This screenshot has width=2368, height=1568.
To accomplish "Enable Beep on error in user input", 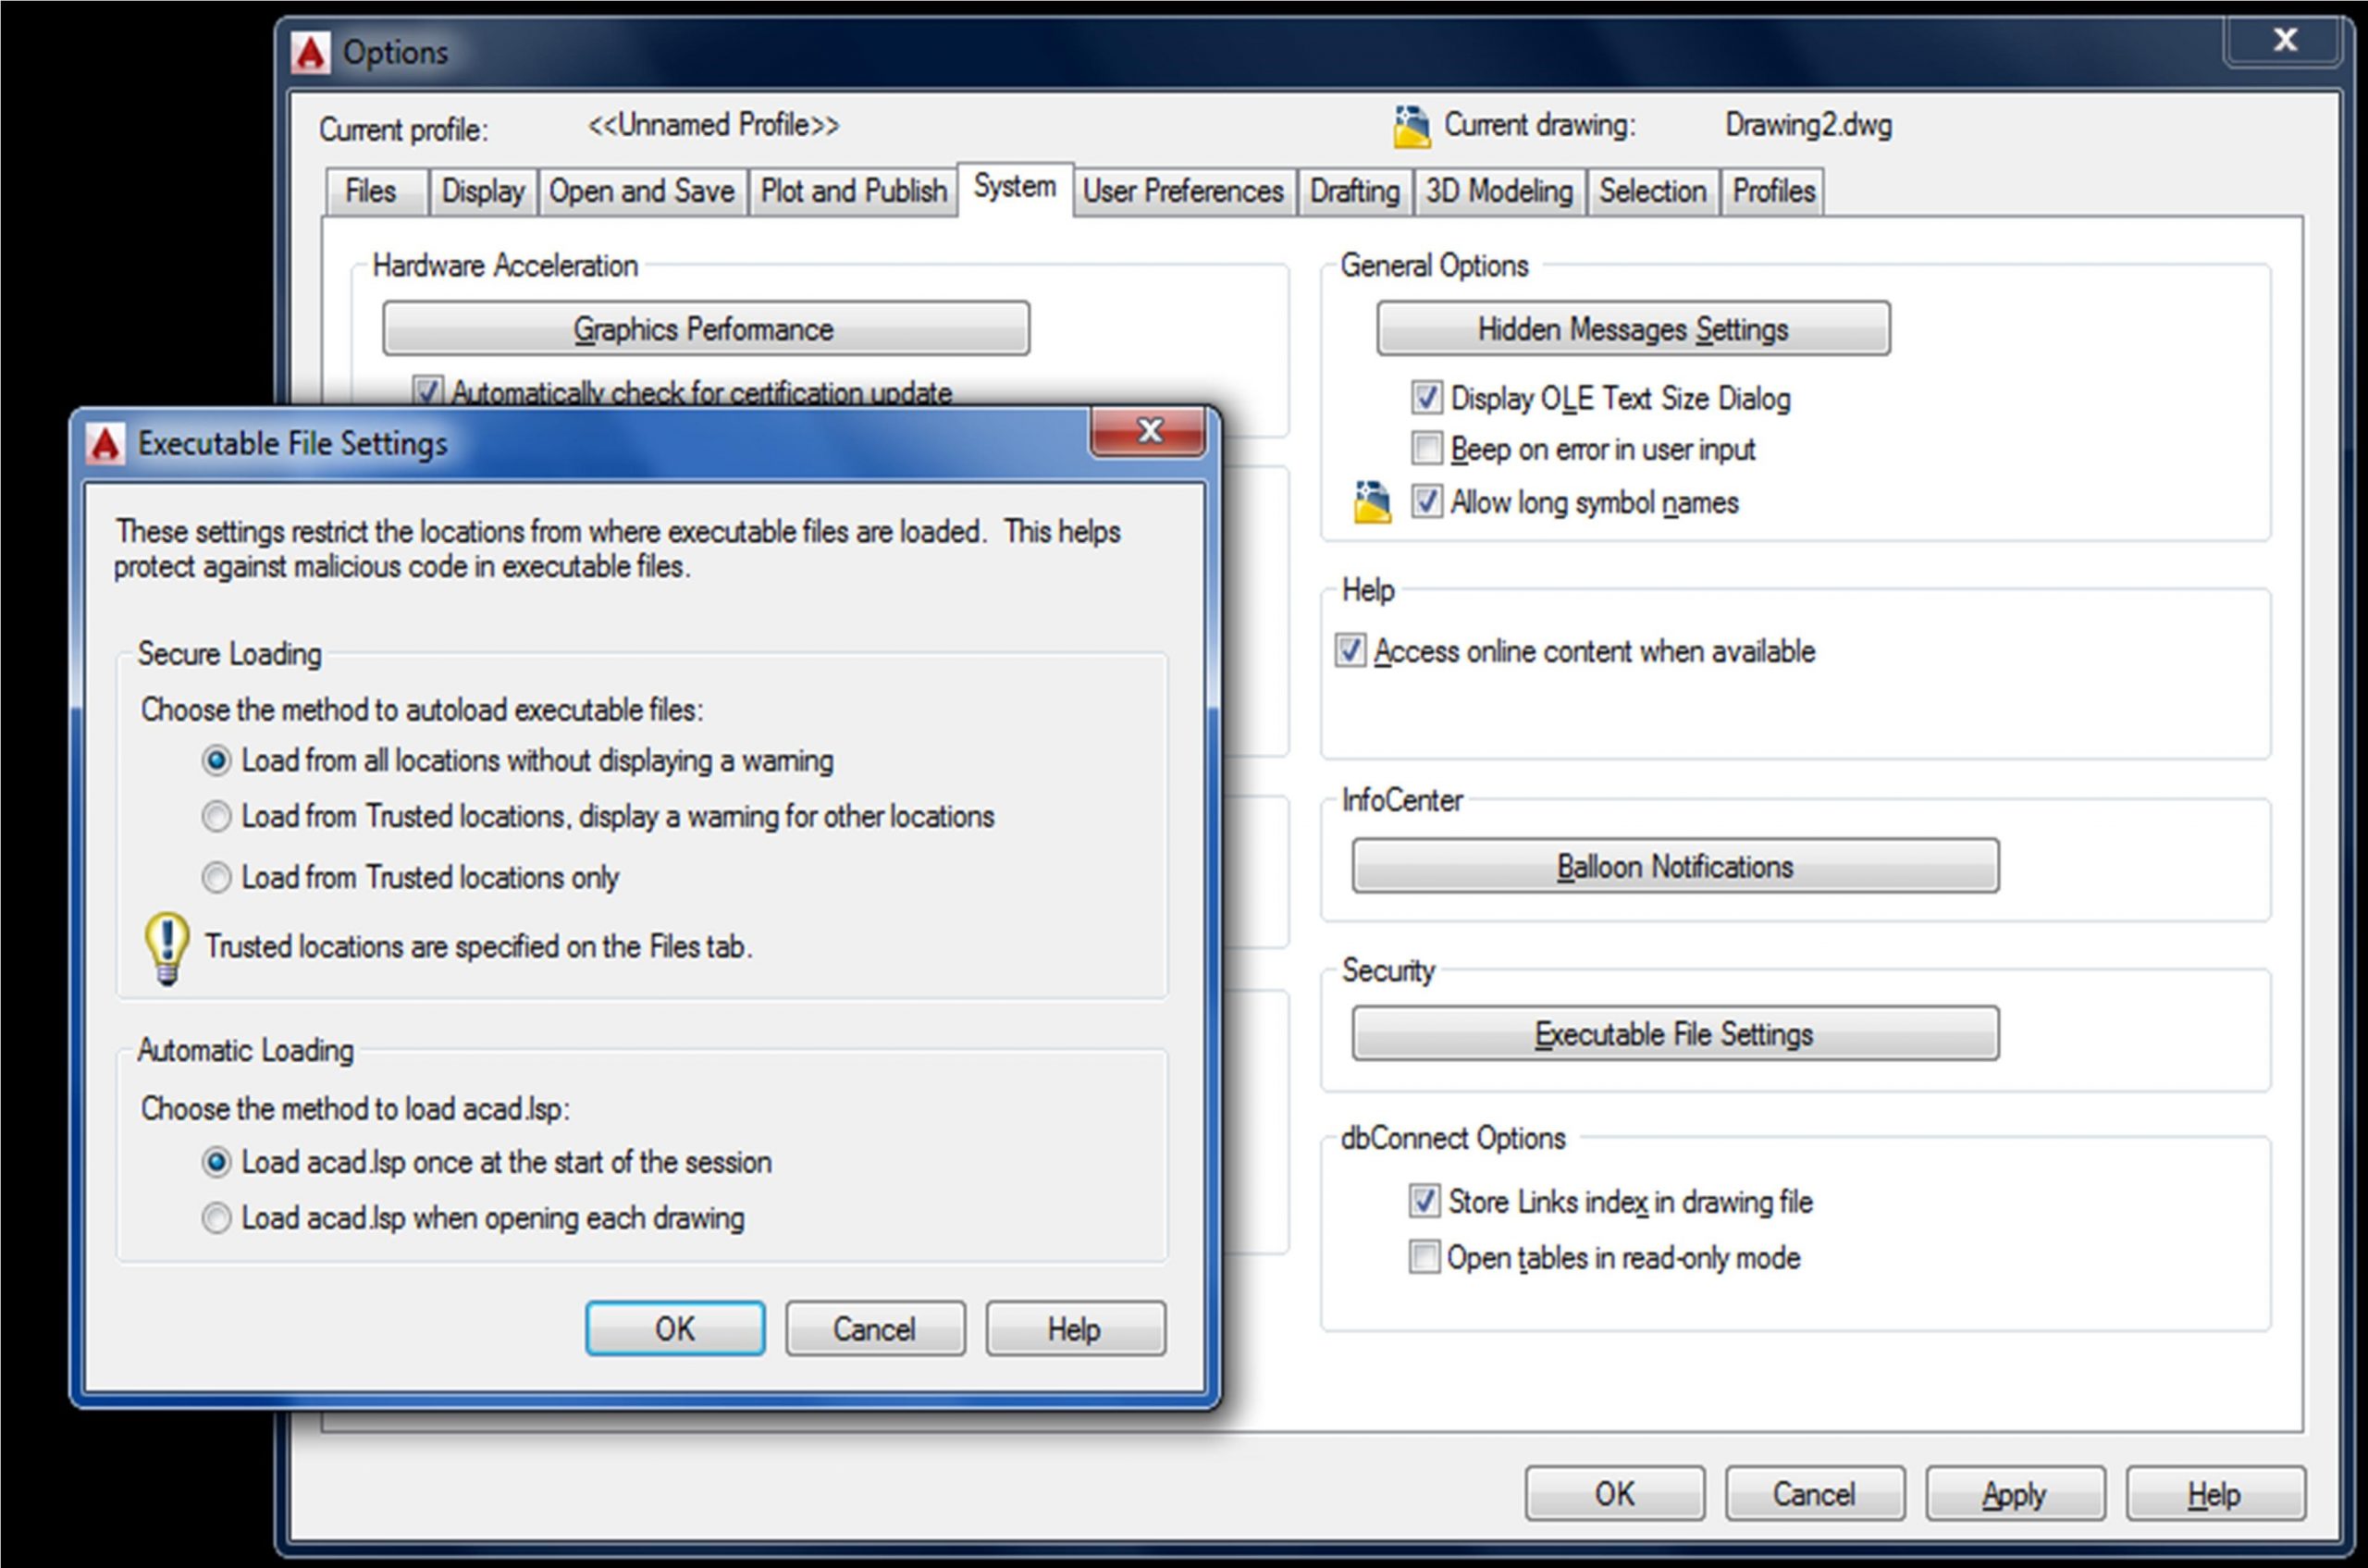I will [x=1426, y=449].
